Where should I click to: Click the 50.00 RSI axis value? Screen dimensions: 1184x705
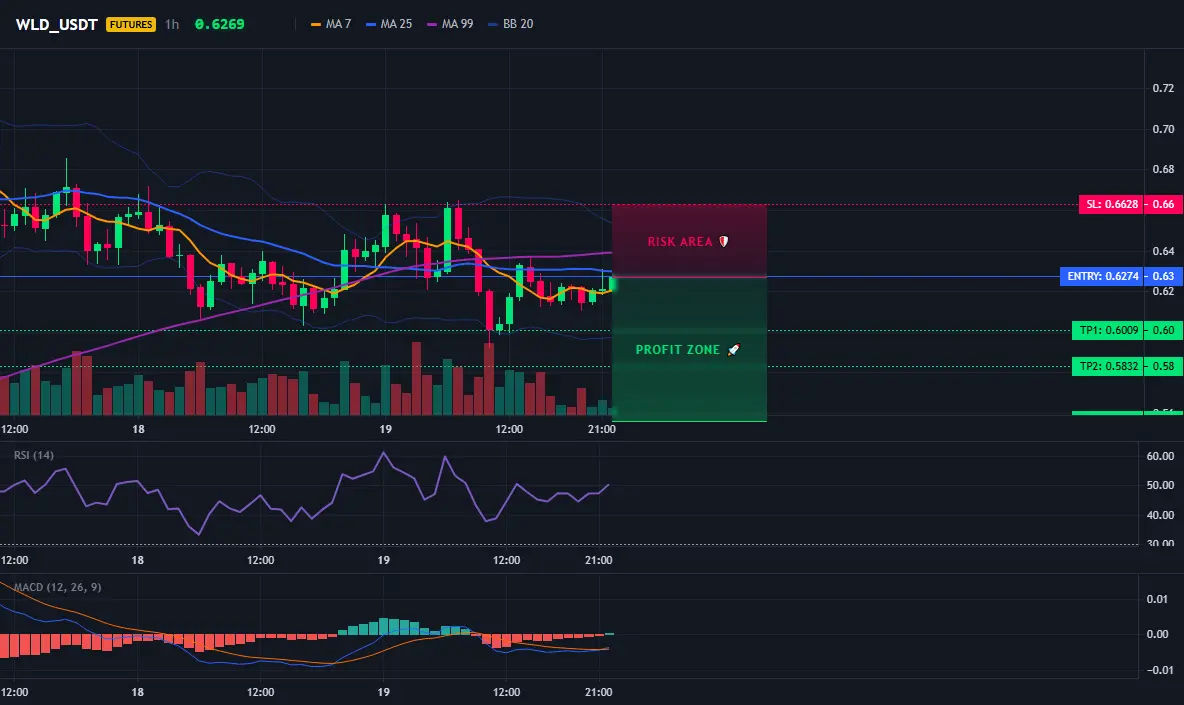(x=1160, y=485)
